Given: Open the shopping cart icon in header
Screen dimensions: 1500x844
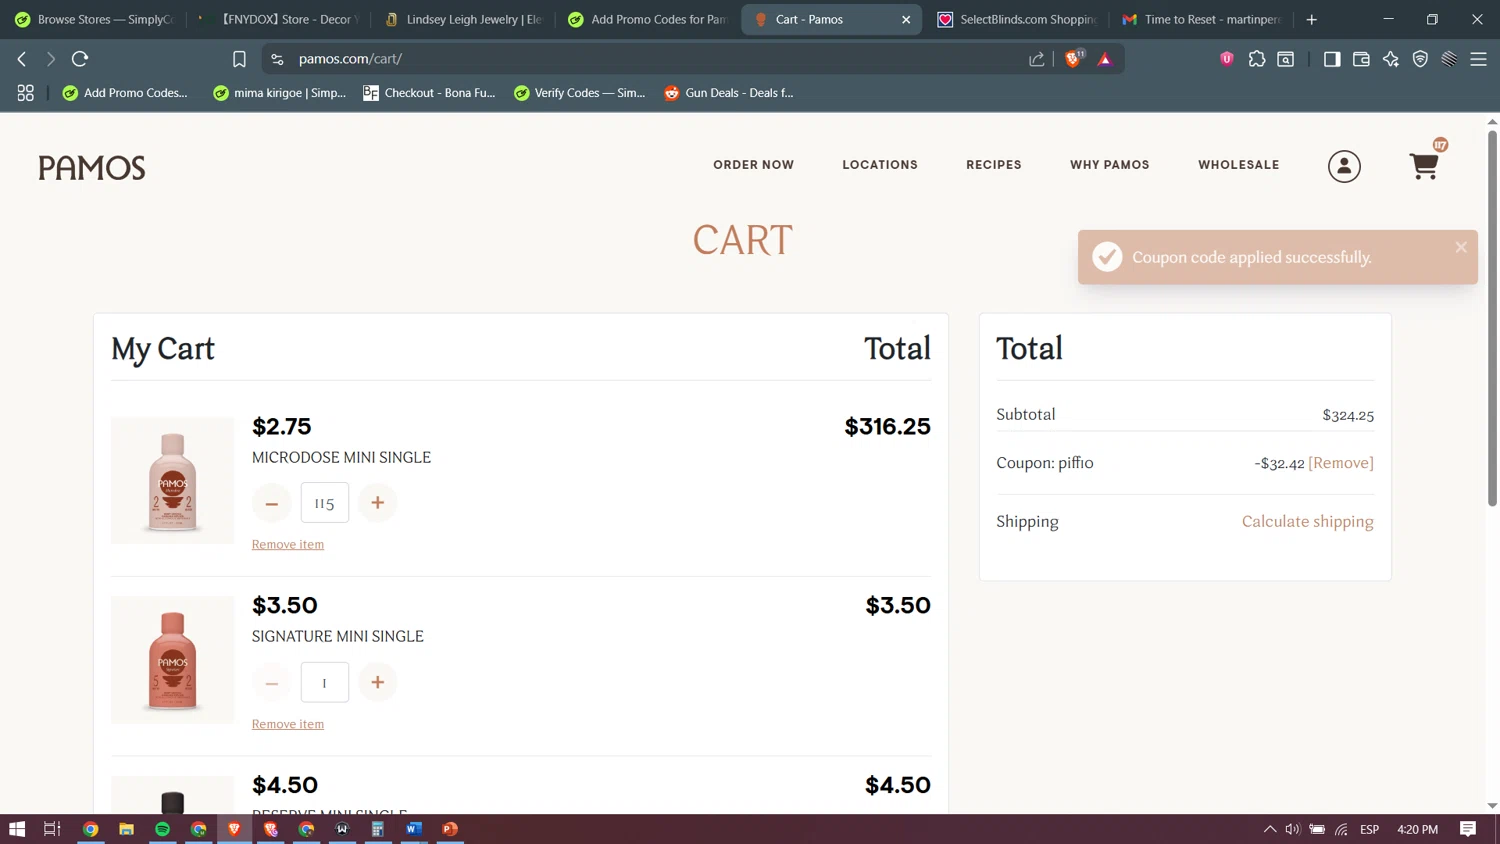Looking at the screenshot, I should [1424, 166].
